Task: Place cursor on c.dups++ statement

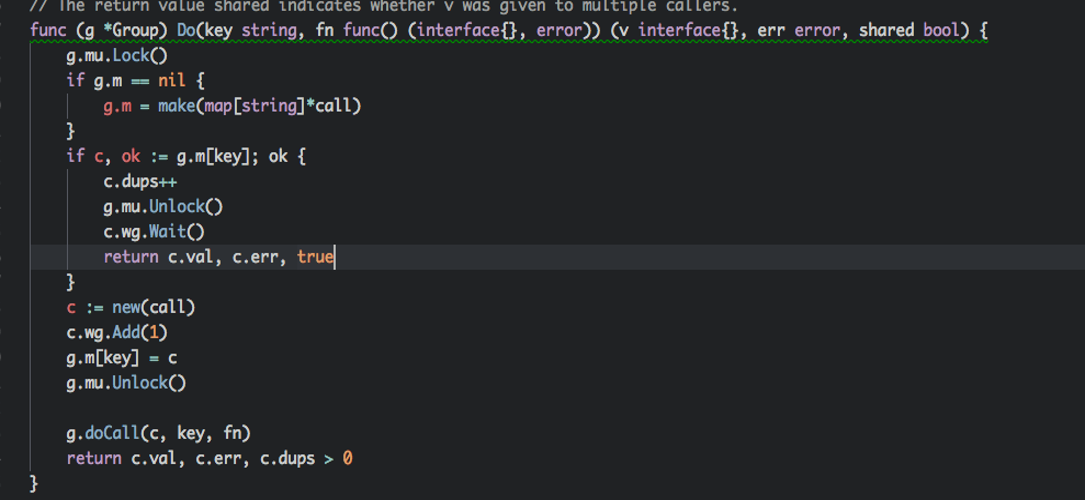Action: [139, 182]
